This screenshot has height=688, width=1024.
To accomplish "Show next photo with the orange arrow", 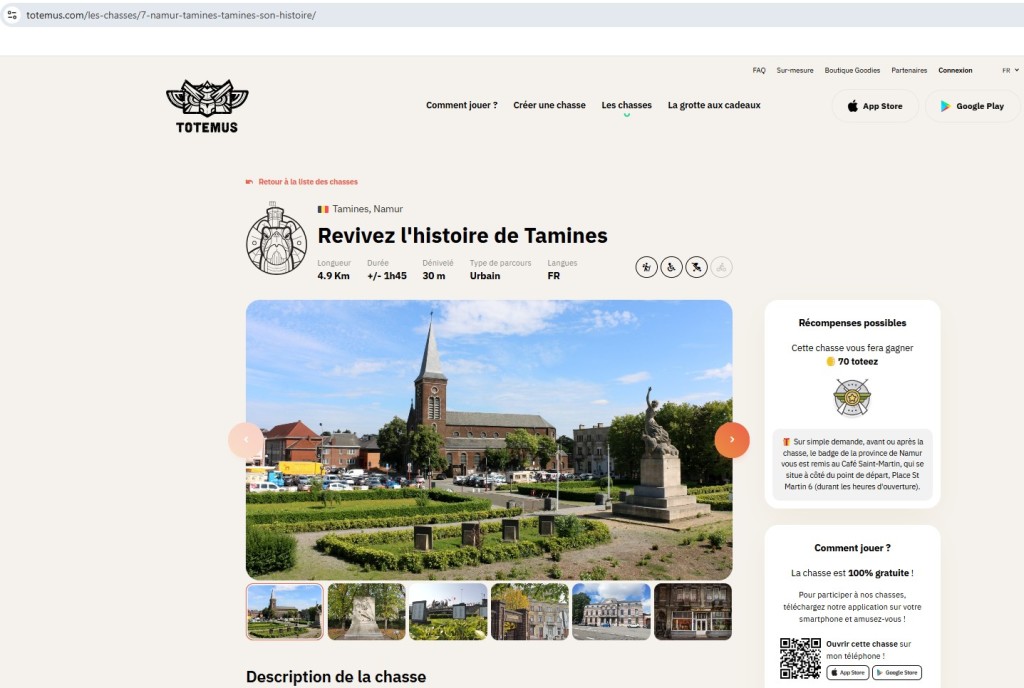I will [732, 440].
